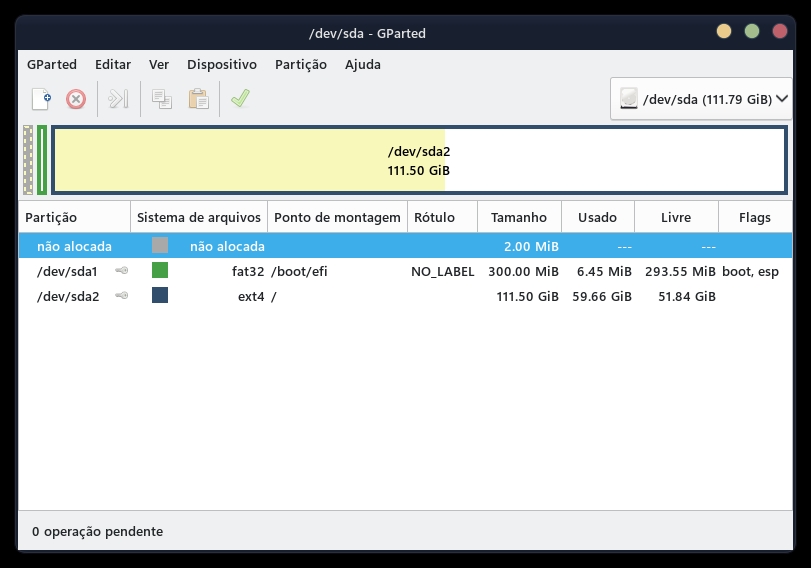The width and height of the screenshot is (811, 568).
Task: Click the 2.00 MiB size value
Action: coord(531,246)
